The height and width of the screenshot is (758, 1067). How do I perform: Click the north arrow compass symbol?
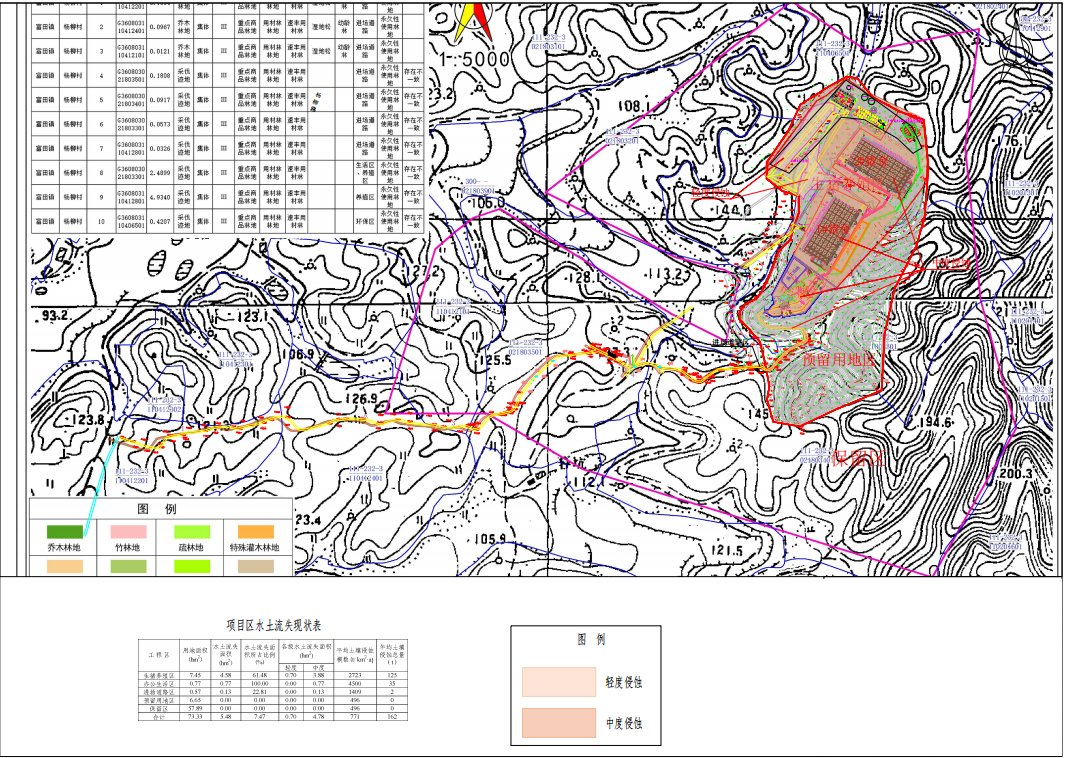472,22
